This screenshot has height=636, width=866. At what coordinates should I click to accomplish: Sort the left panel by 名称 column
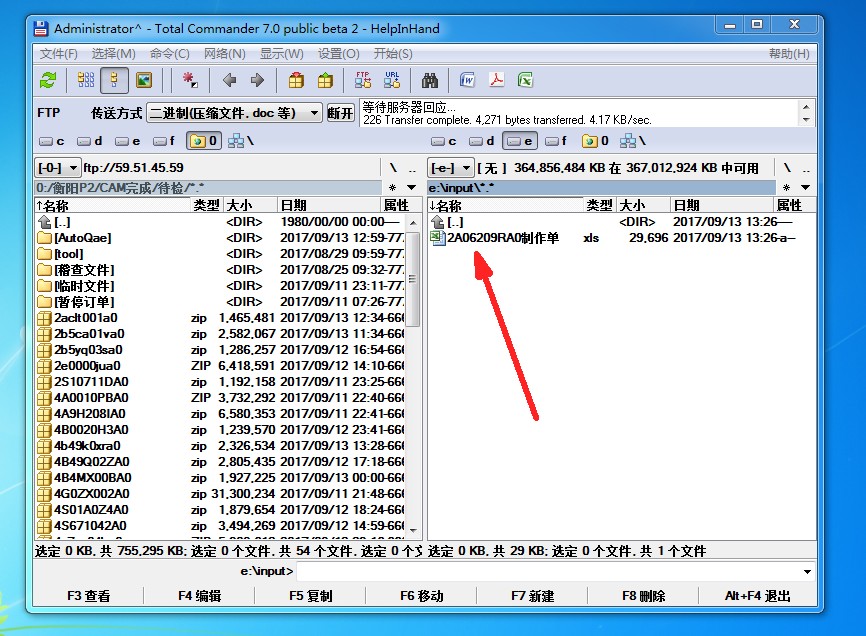coord(113,205)
